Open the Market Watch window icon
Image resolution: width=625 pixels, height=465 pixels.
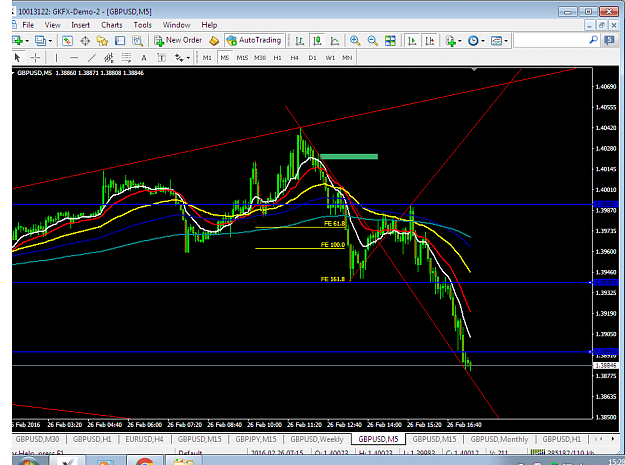point(67,41)
